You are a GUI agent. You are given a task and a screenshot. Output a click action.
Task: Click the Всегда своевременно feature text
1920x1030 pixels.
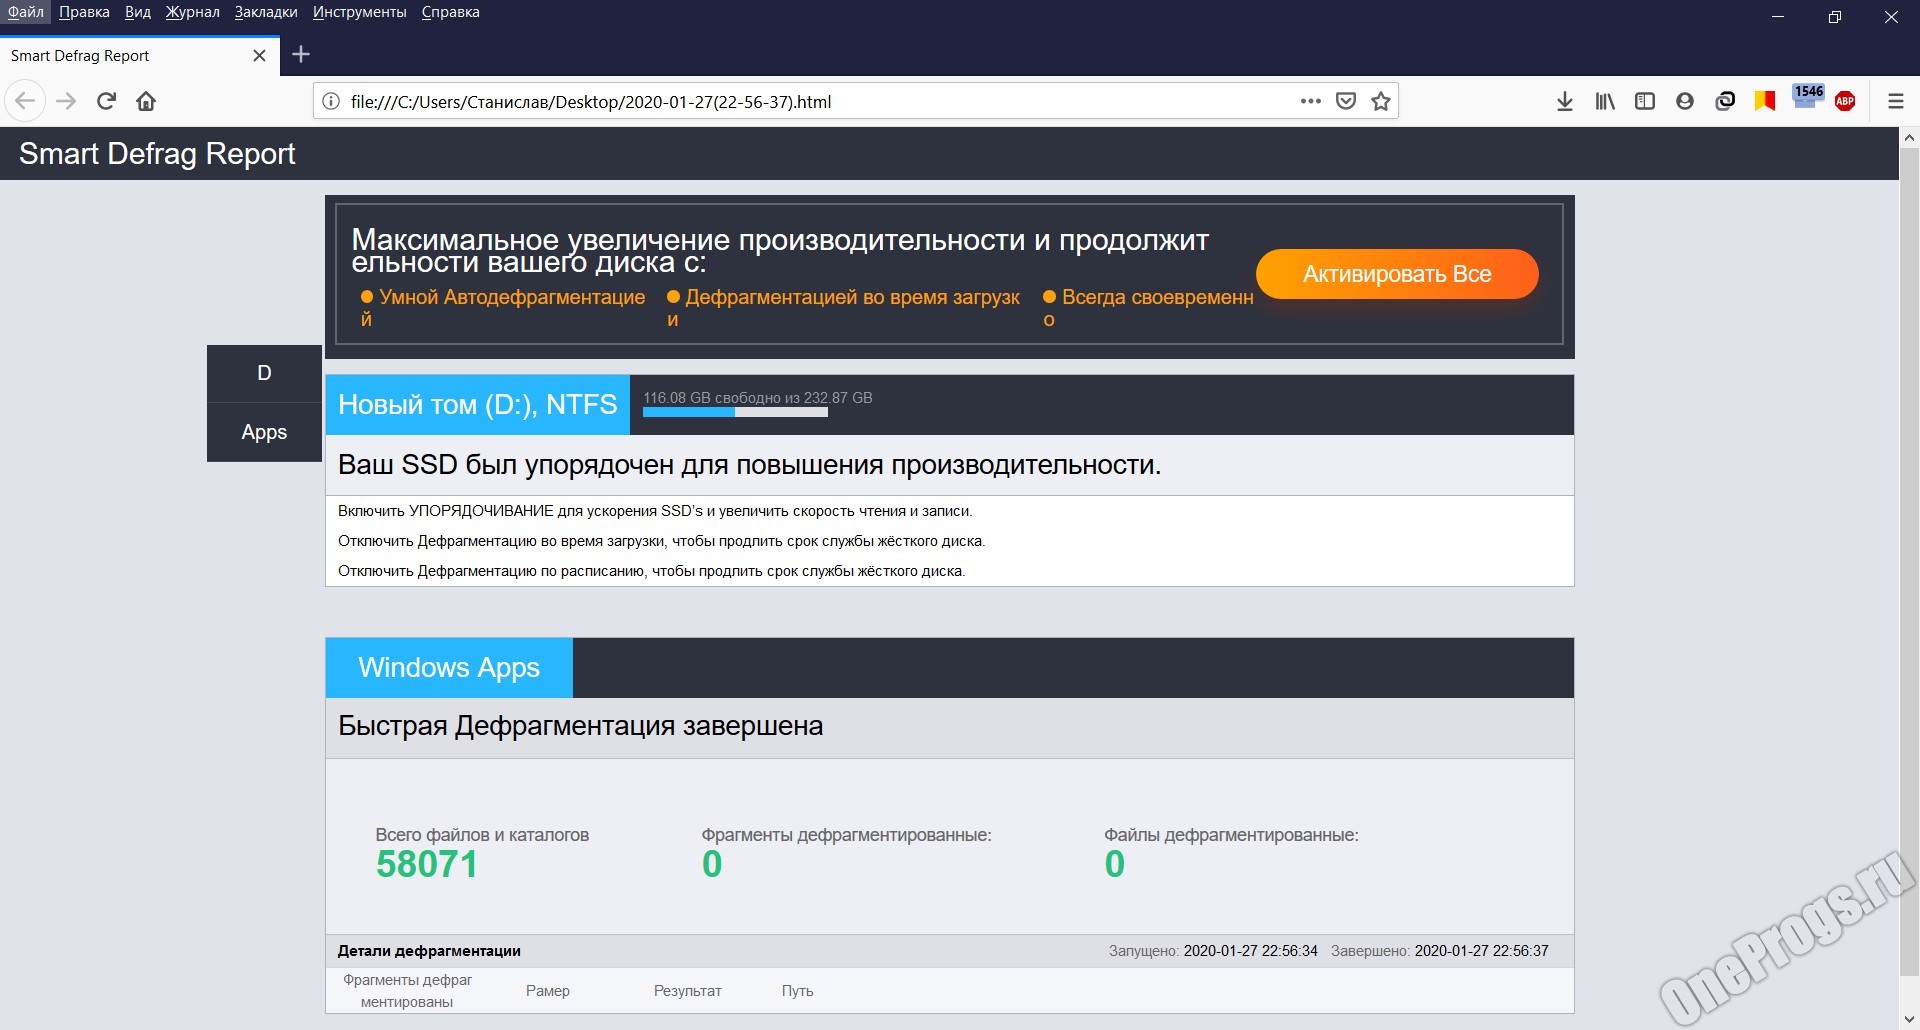coord(1148,308)
